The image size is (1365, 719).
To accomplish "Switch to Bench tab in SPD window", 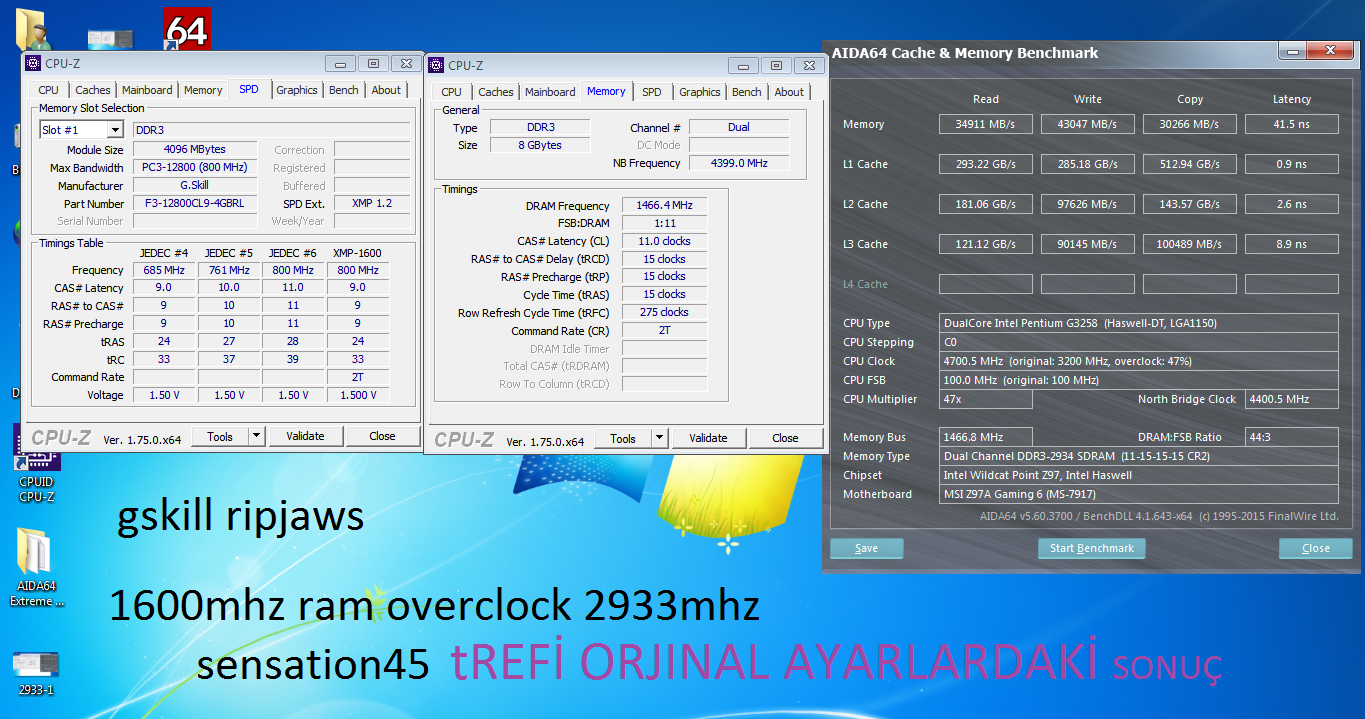I will (x=344, y=90).
